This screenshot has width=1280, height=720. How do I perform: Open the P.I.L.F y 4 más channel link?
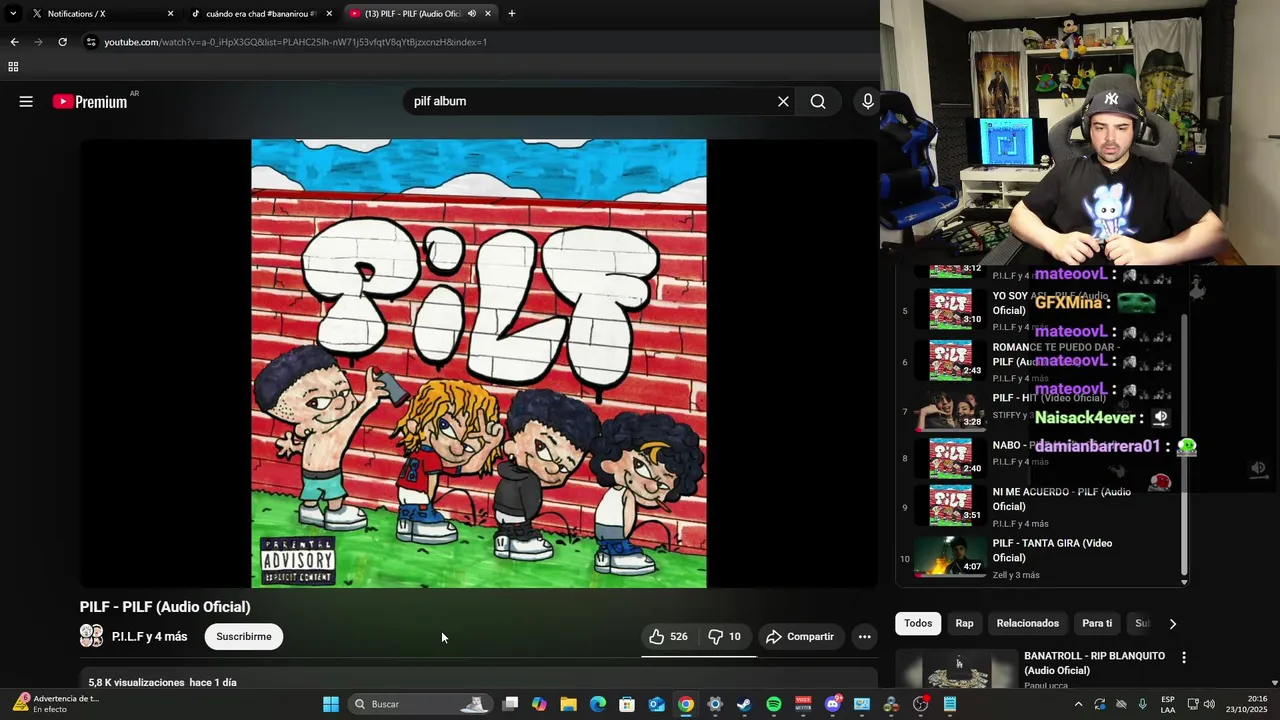tap(149, 636)
